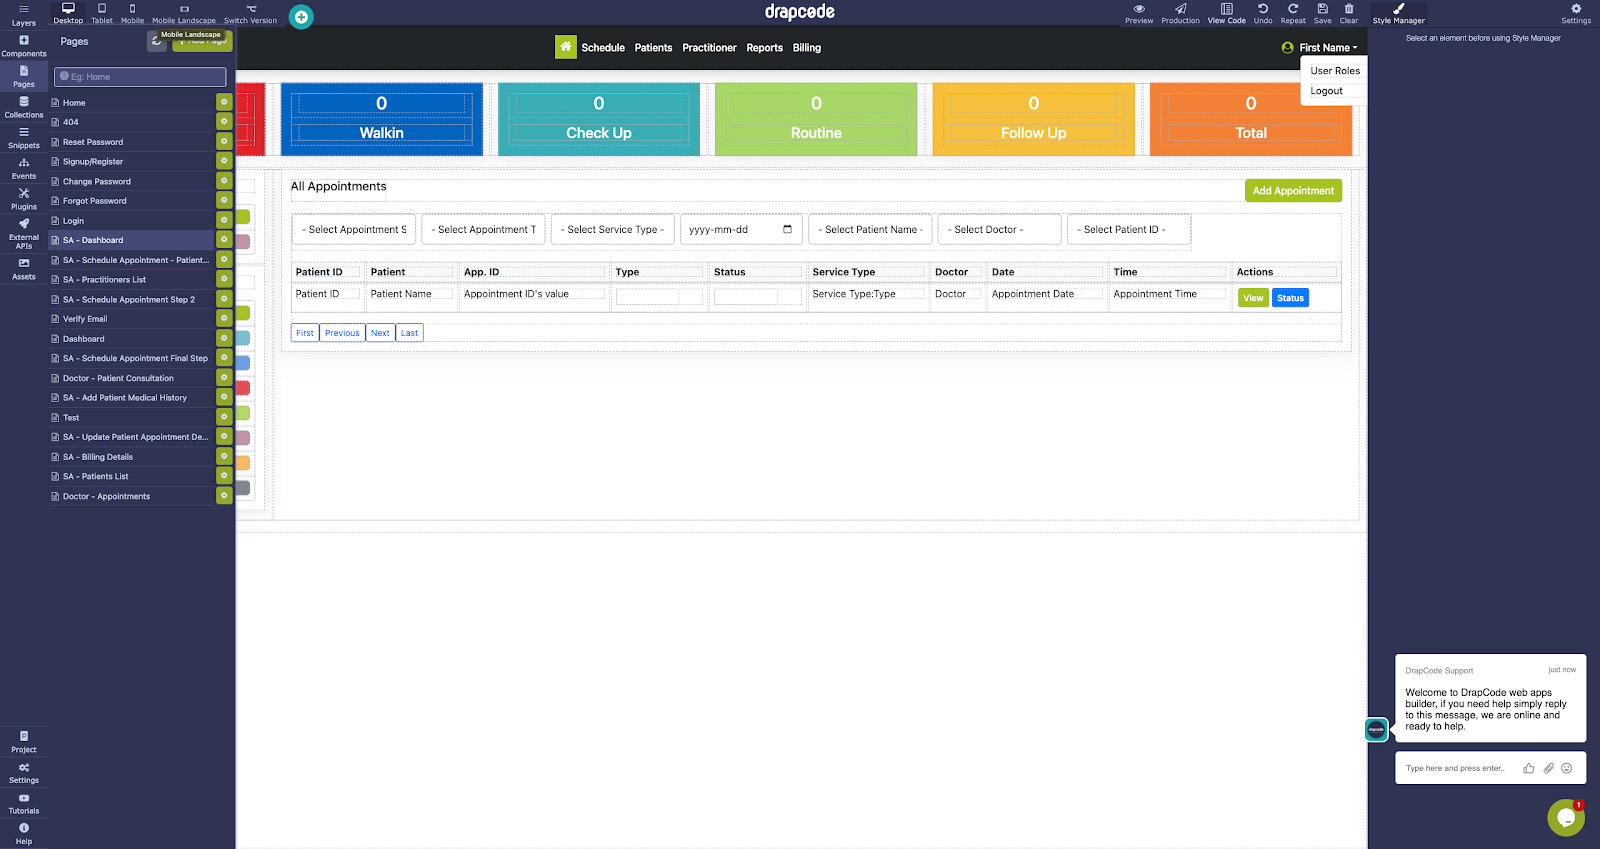Viewport: 1600px width, 849px height.
Task: Open View Code
Action: point(1226,13)
